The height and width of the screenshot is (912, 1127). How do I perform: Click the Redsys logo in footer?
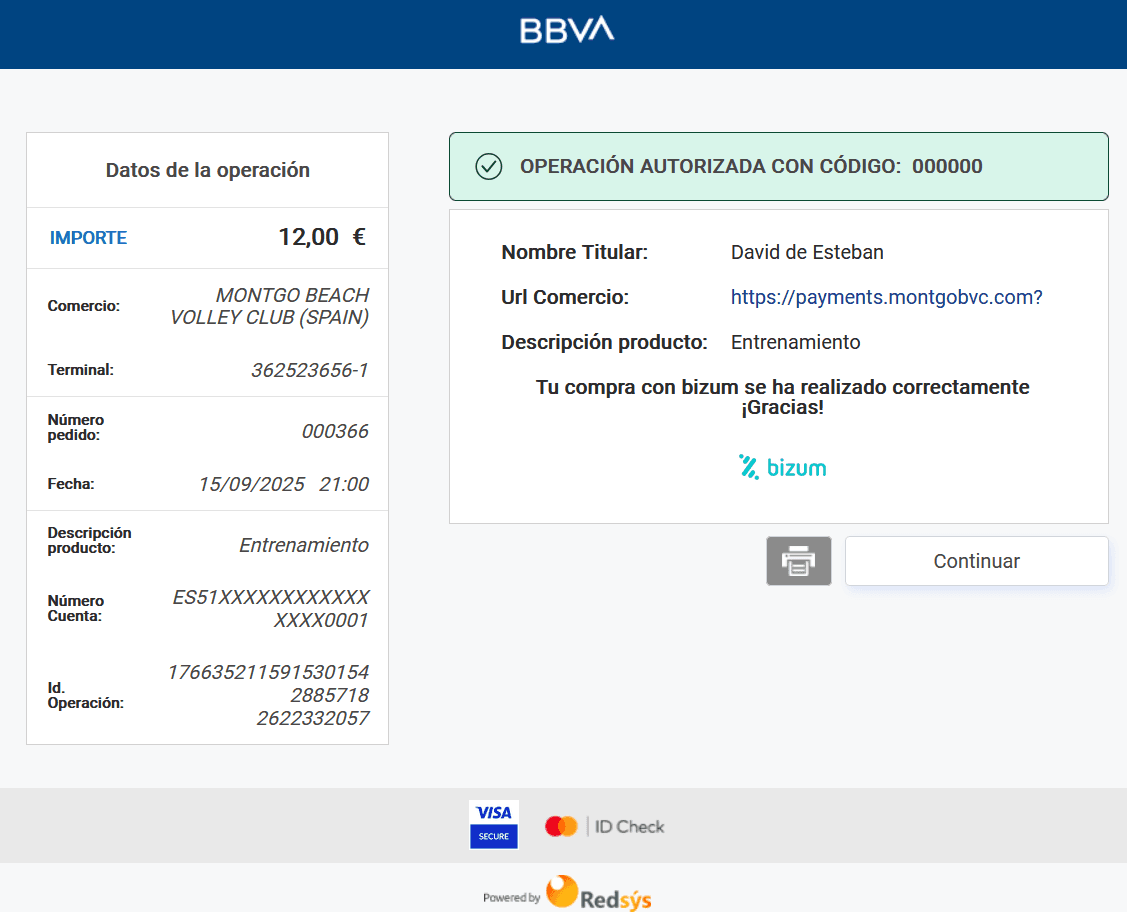coord(598,893)
